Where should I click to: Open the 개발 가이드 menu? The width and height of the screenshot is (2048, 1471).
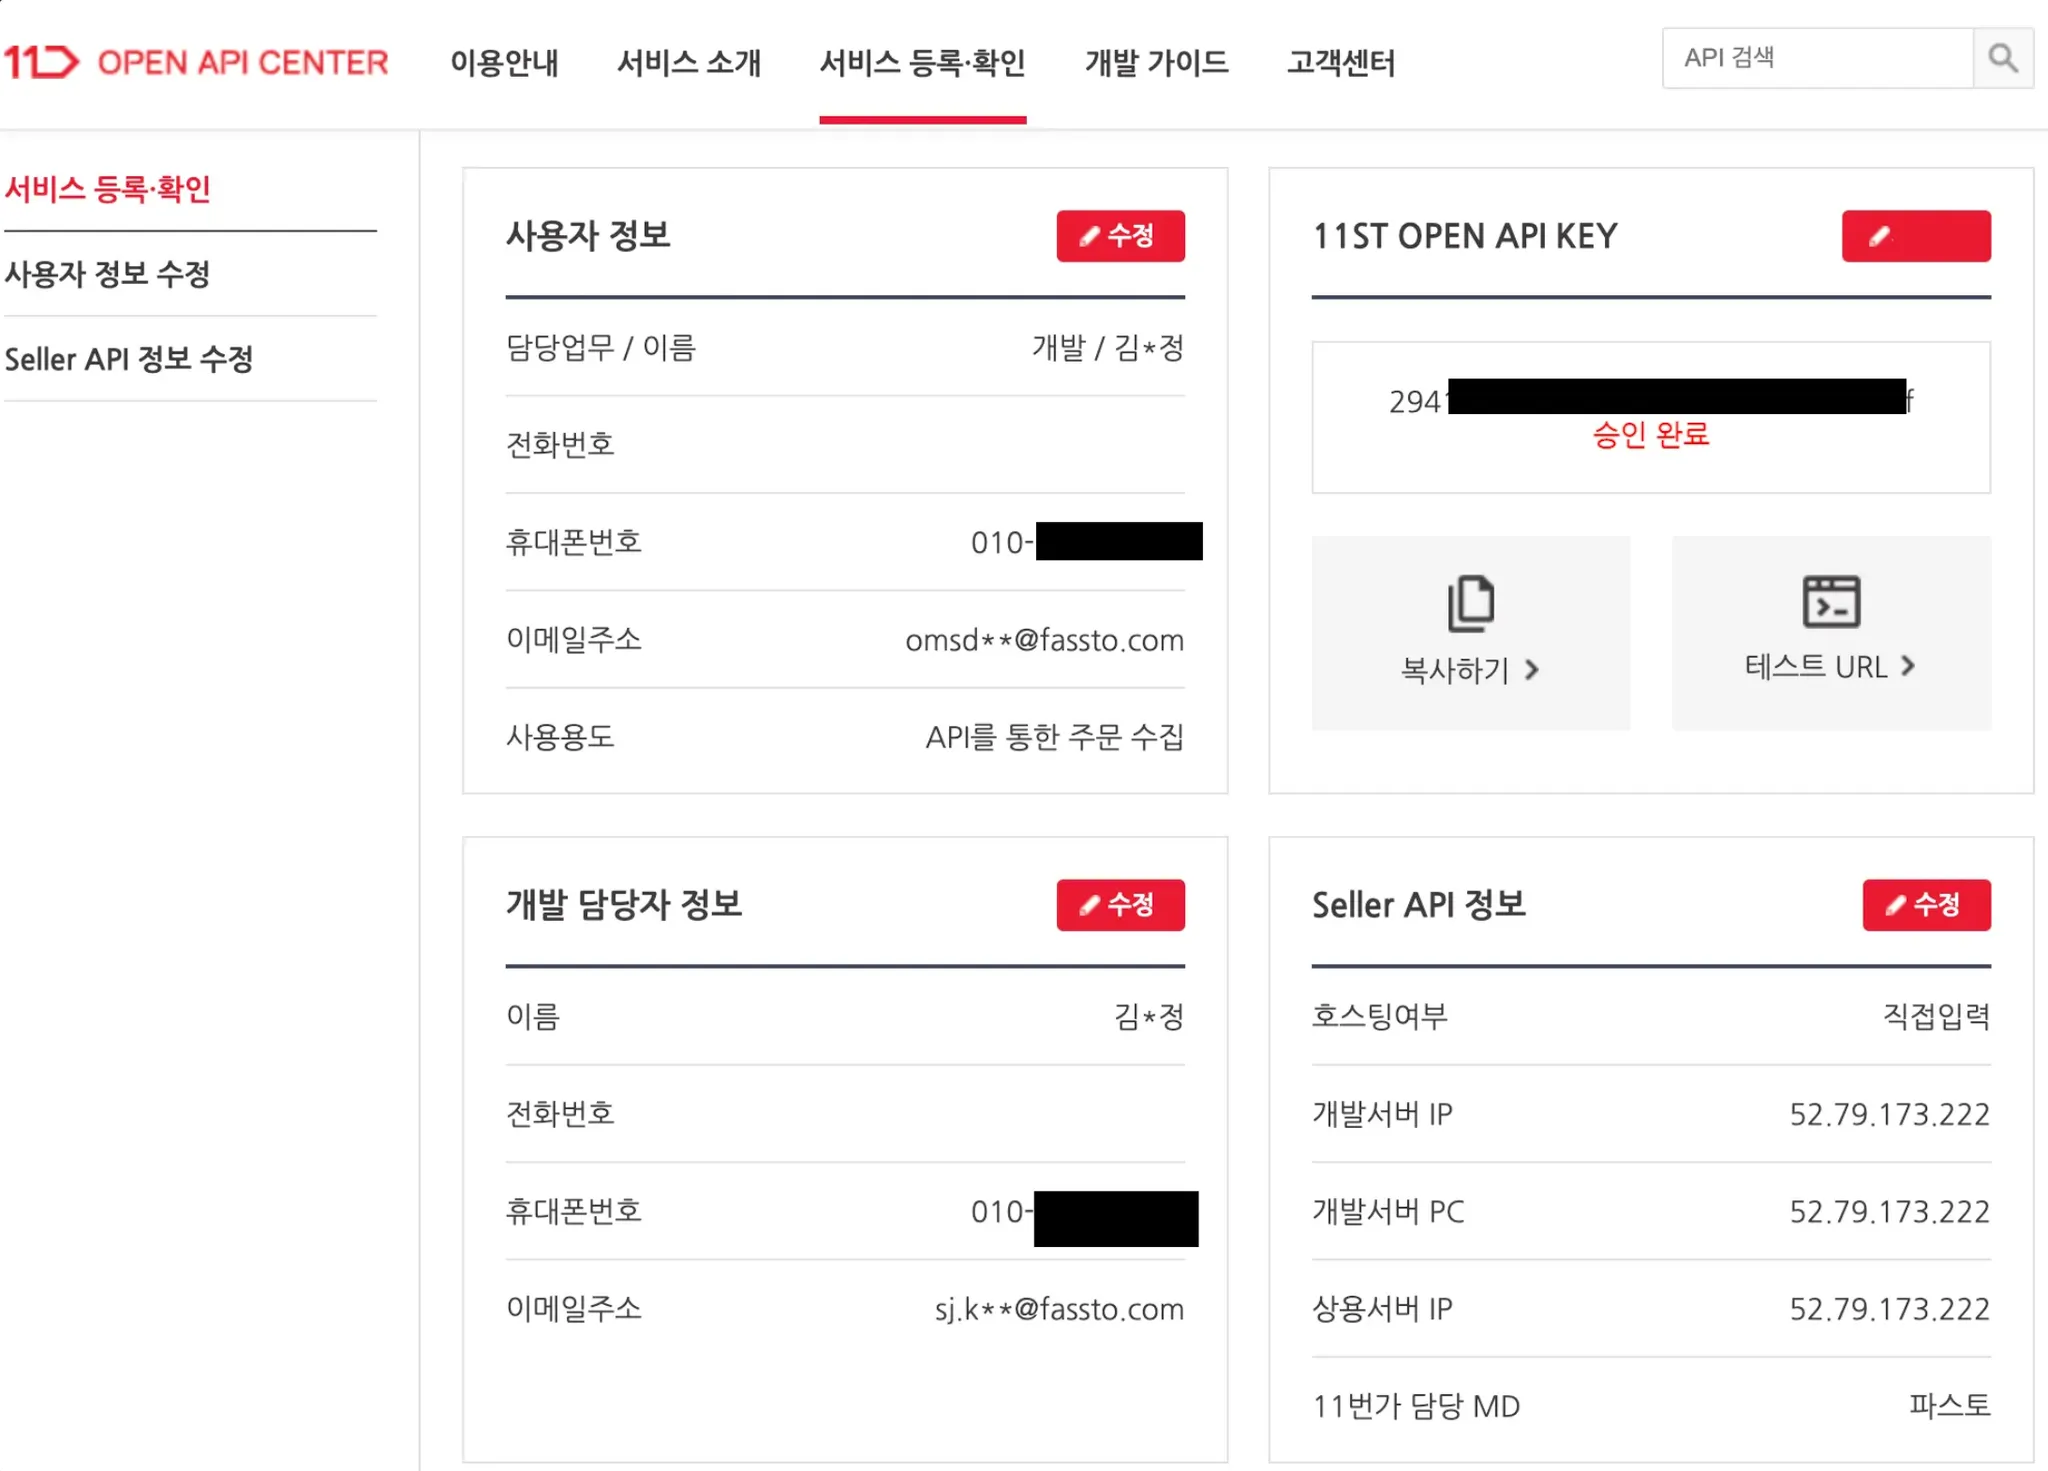coord(1156,63)
